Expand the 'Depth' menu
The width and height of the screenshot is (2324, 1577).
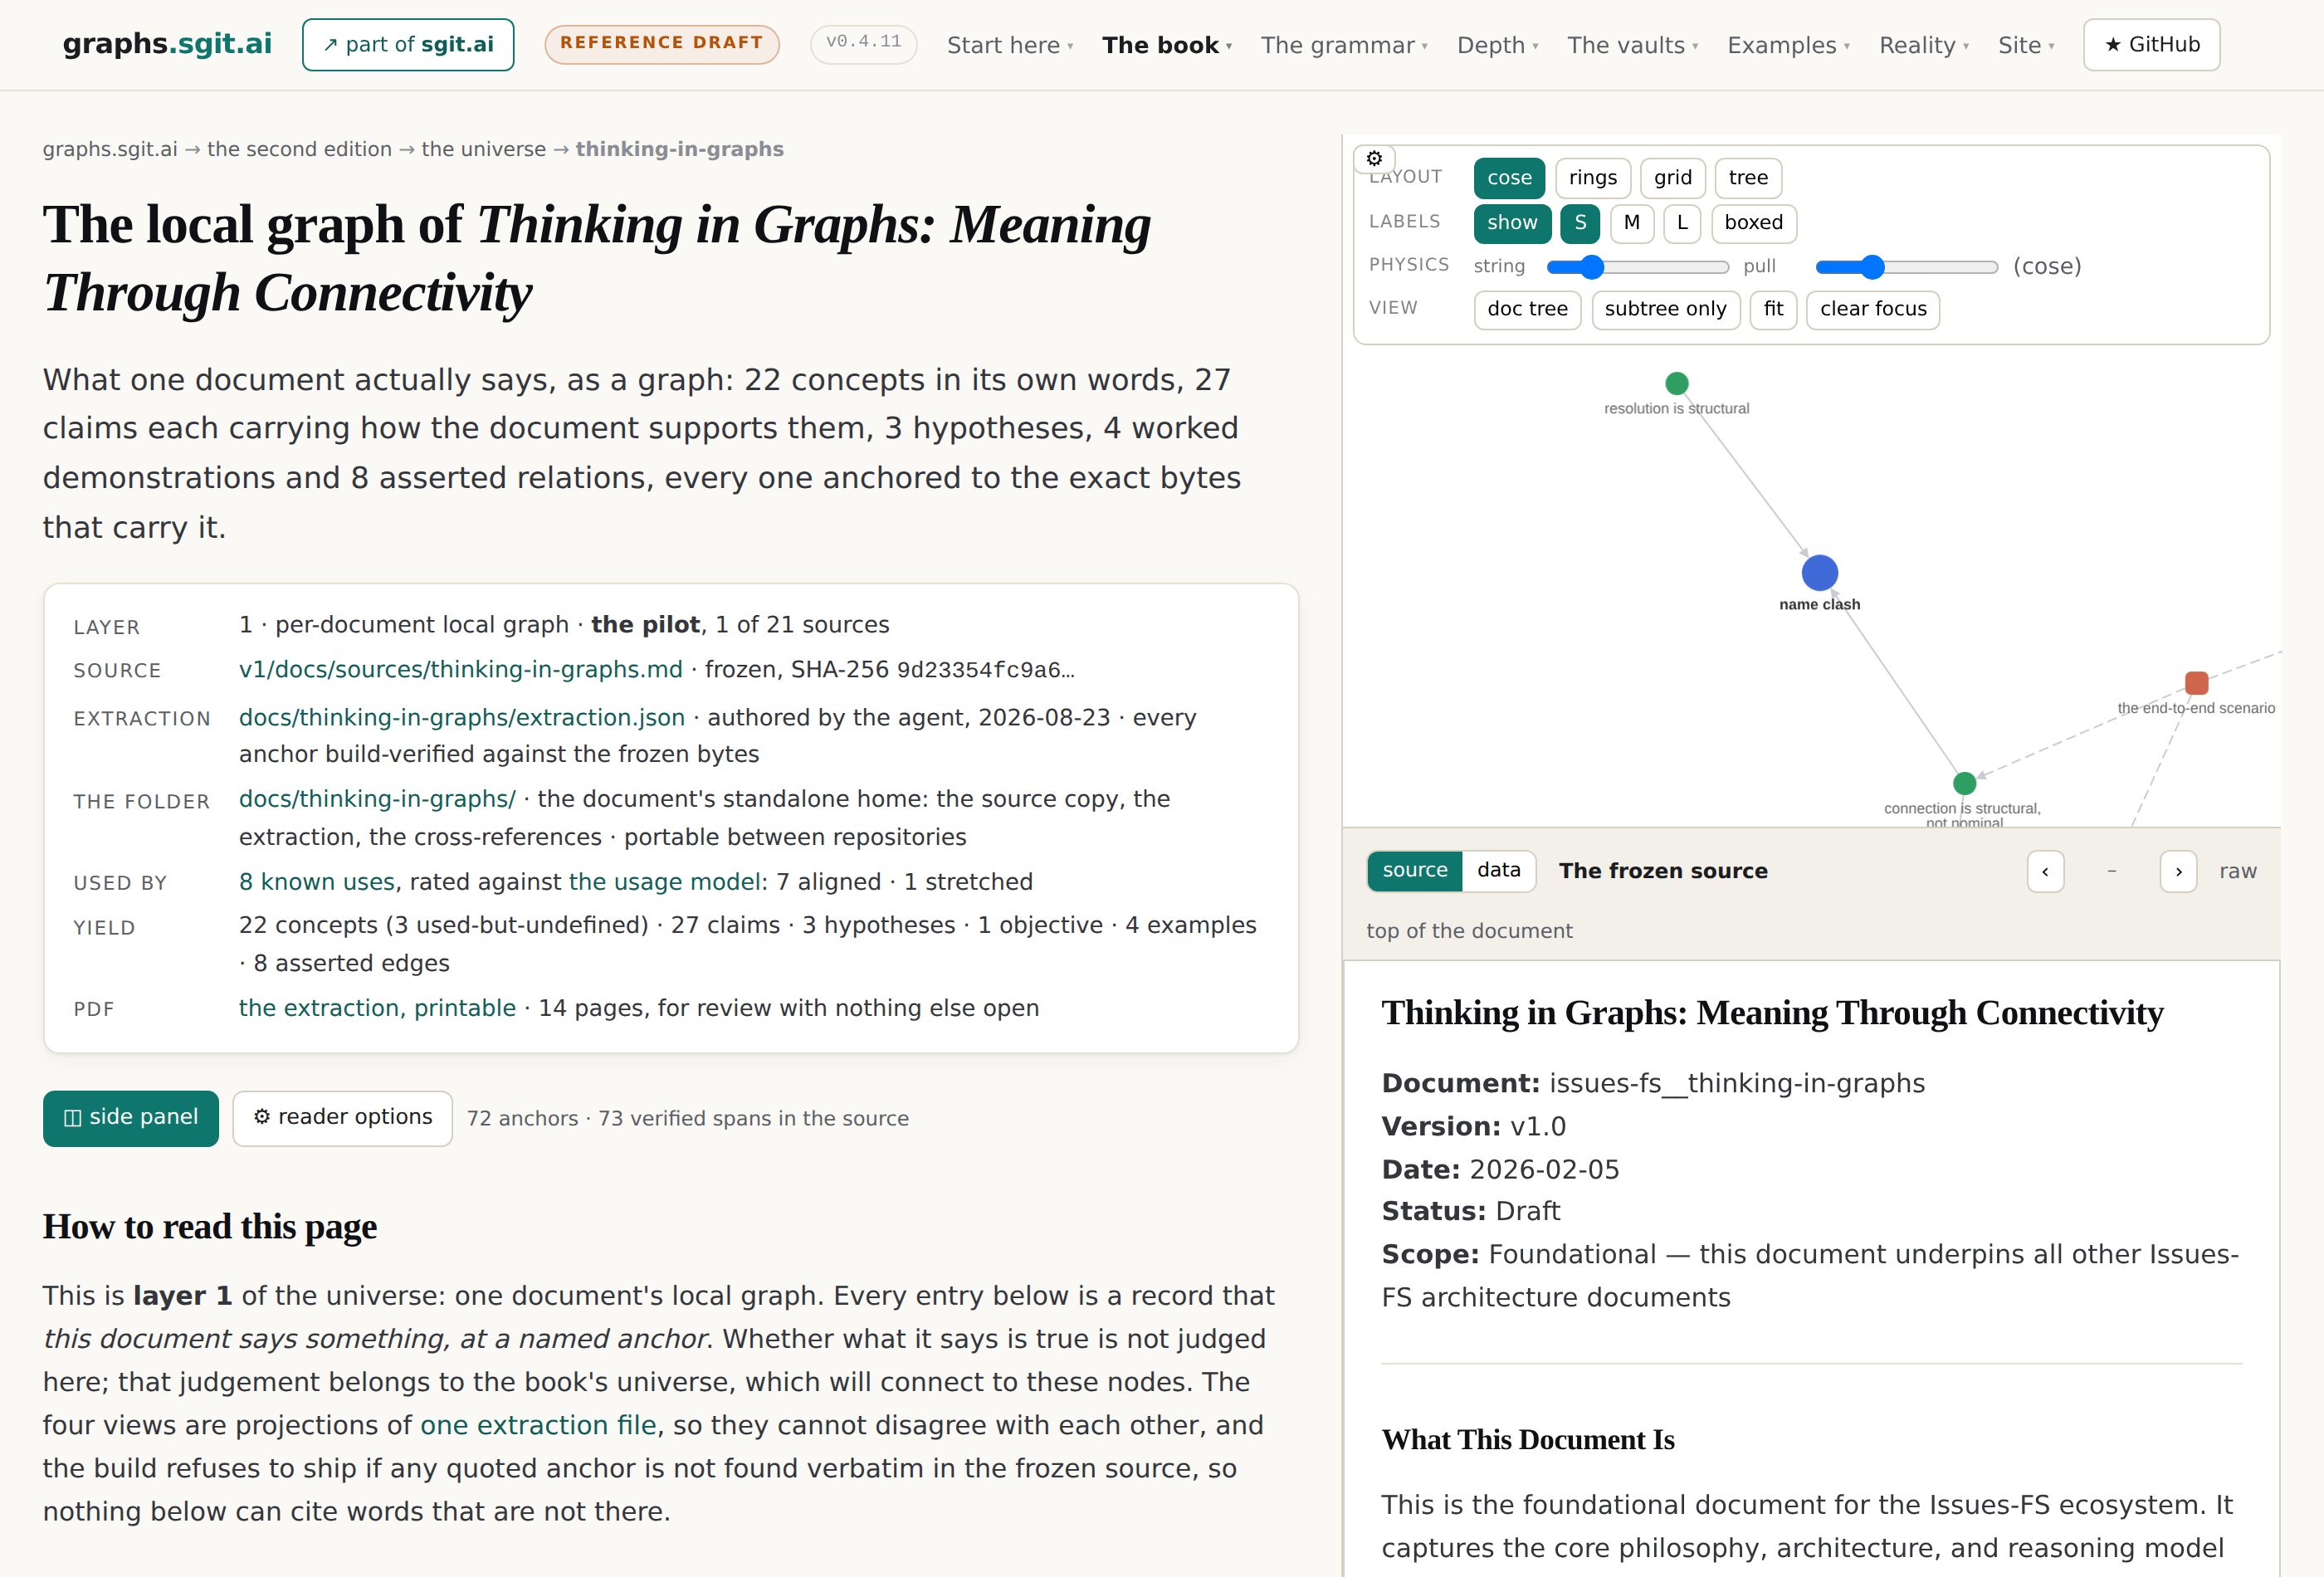point(1497,45)
